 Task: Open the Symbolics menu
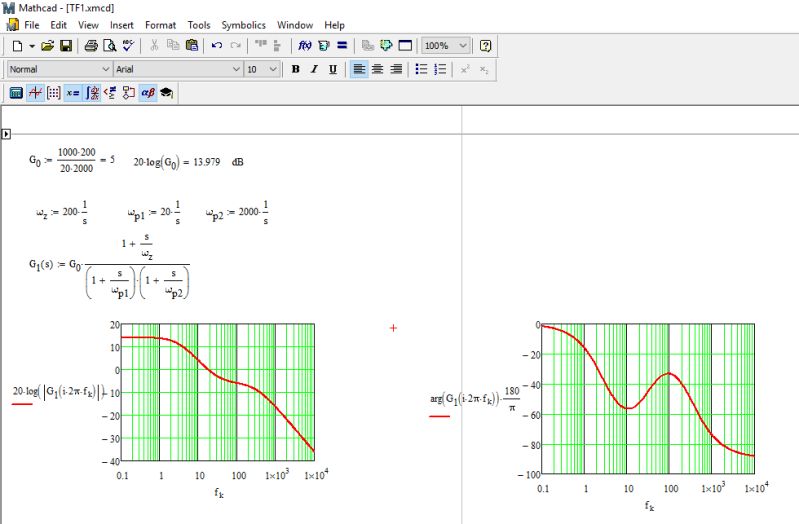pyautogui.click(x=244, y=25)
